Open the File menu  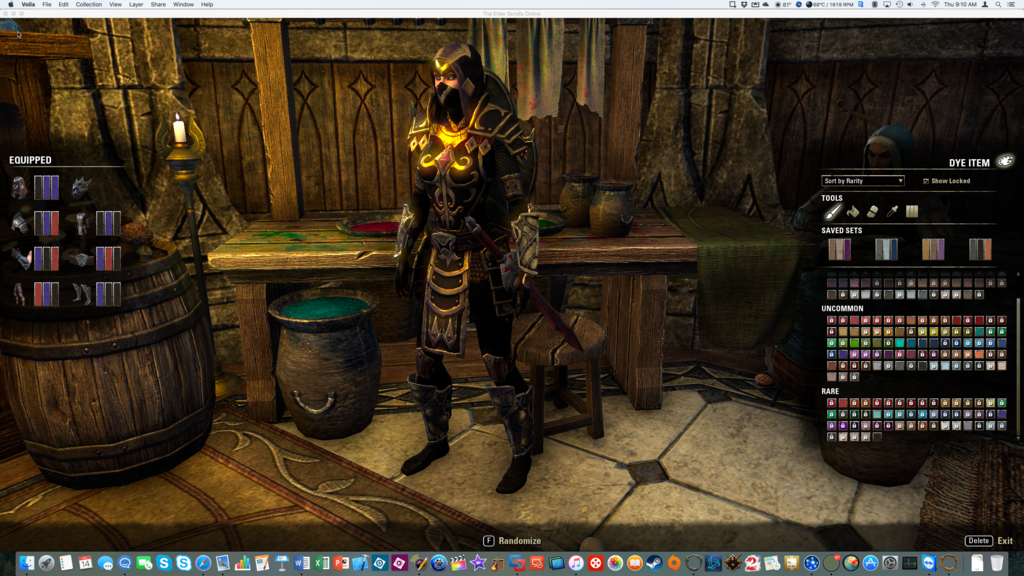pos(47,5)
